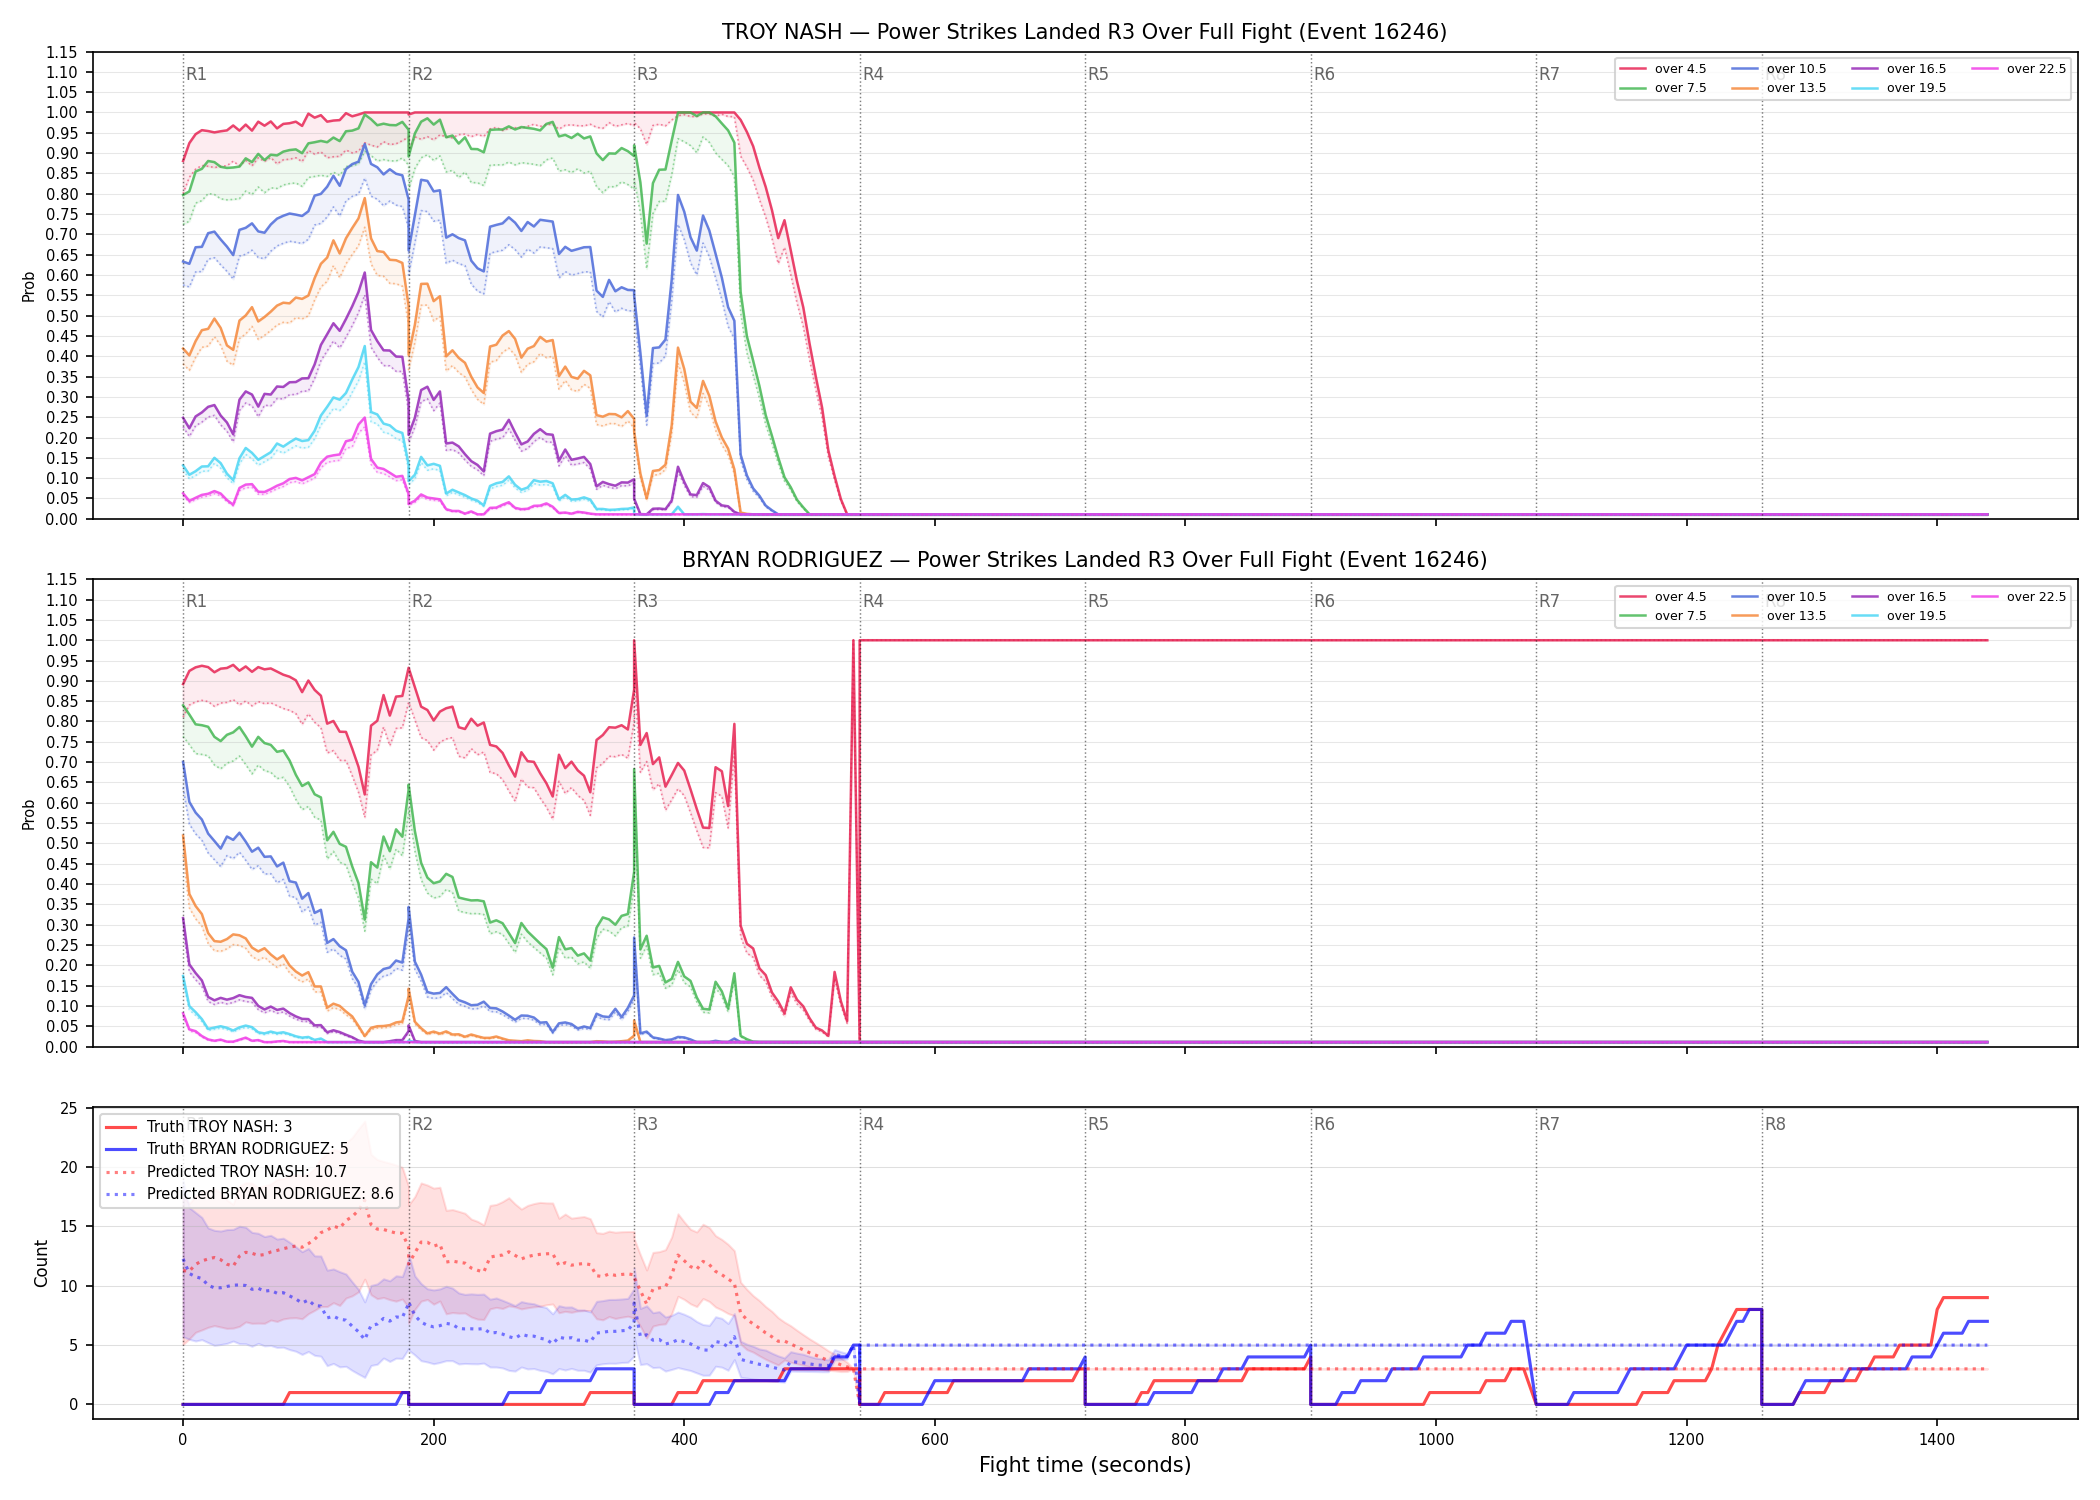Select 'over 13.5' legend entry in Troy Nash chart
This screenshot has width=2100, height=1500.
tap(1779, 88)
